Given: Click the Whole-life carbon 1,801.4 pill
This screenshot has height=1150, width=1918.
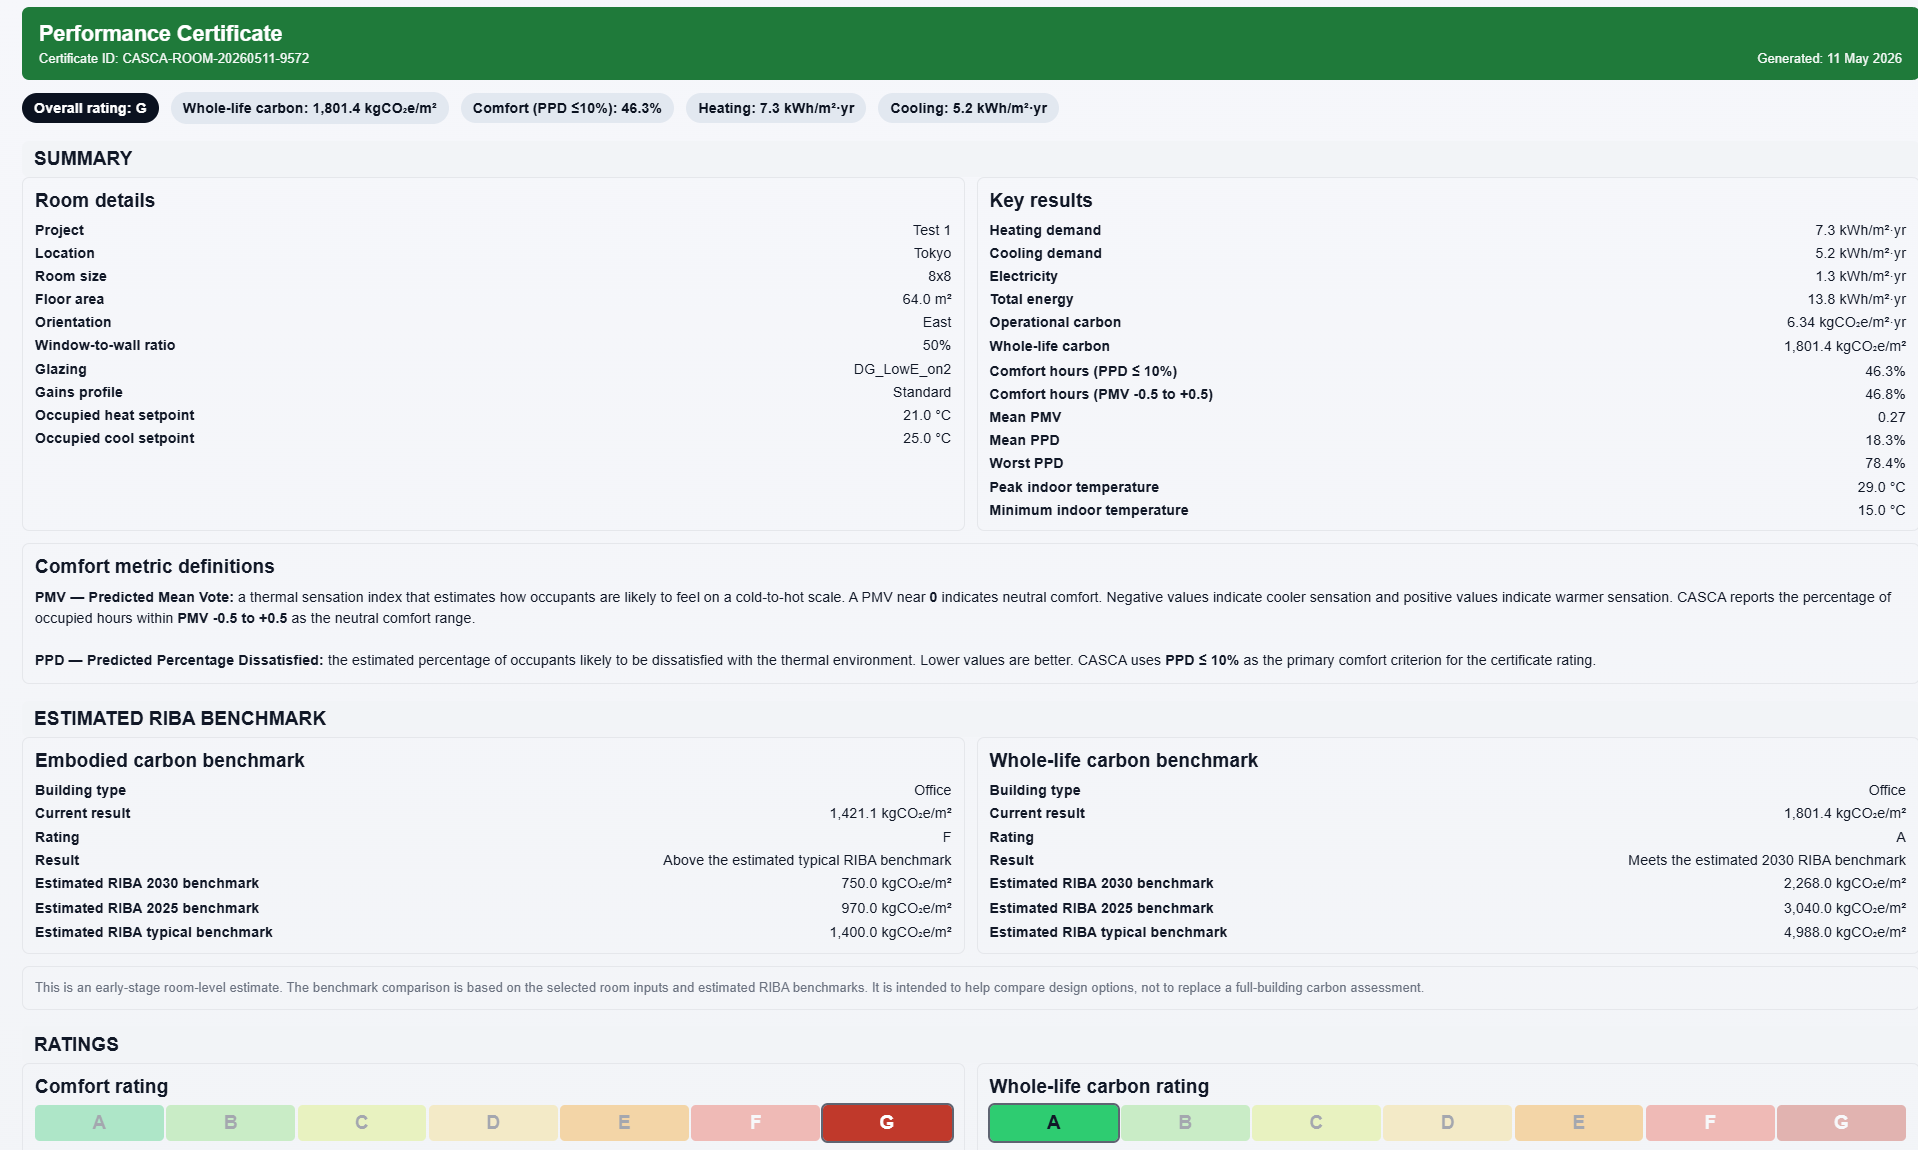Looking at the screenshot, I should (309, 108).
